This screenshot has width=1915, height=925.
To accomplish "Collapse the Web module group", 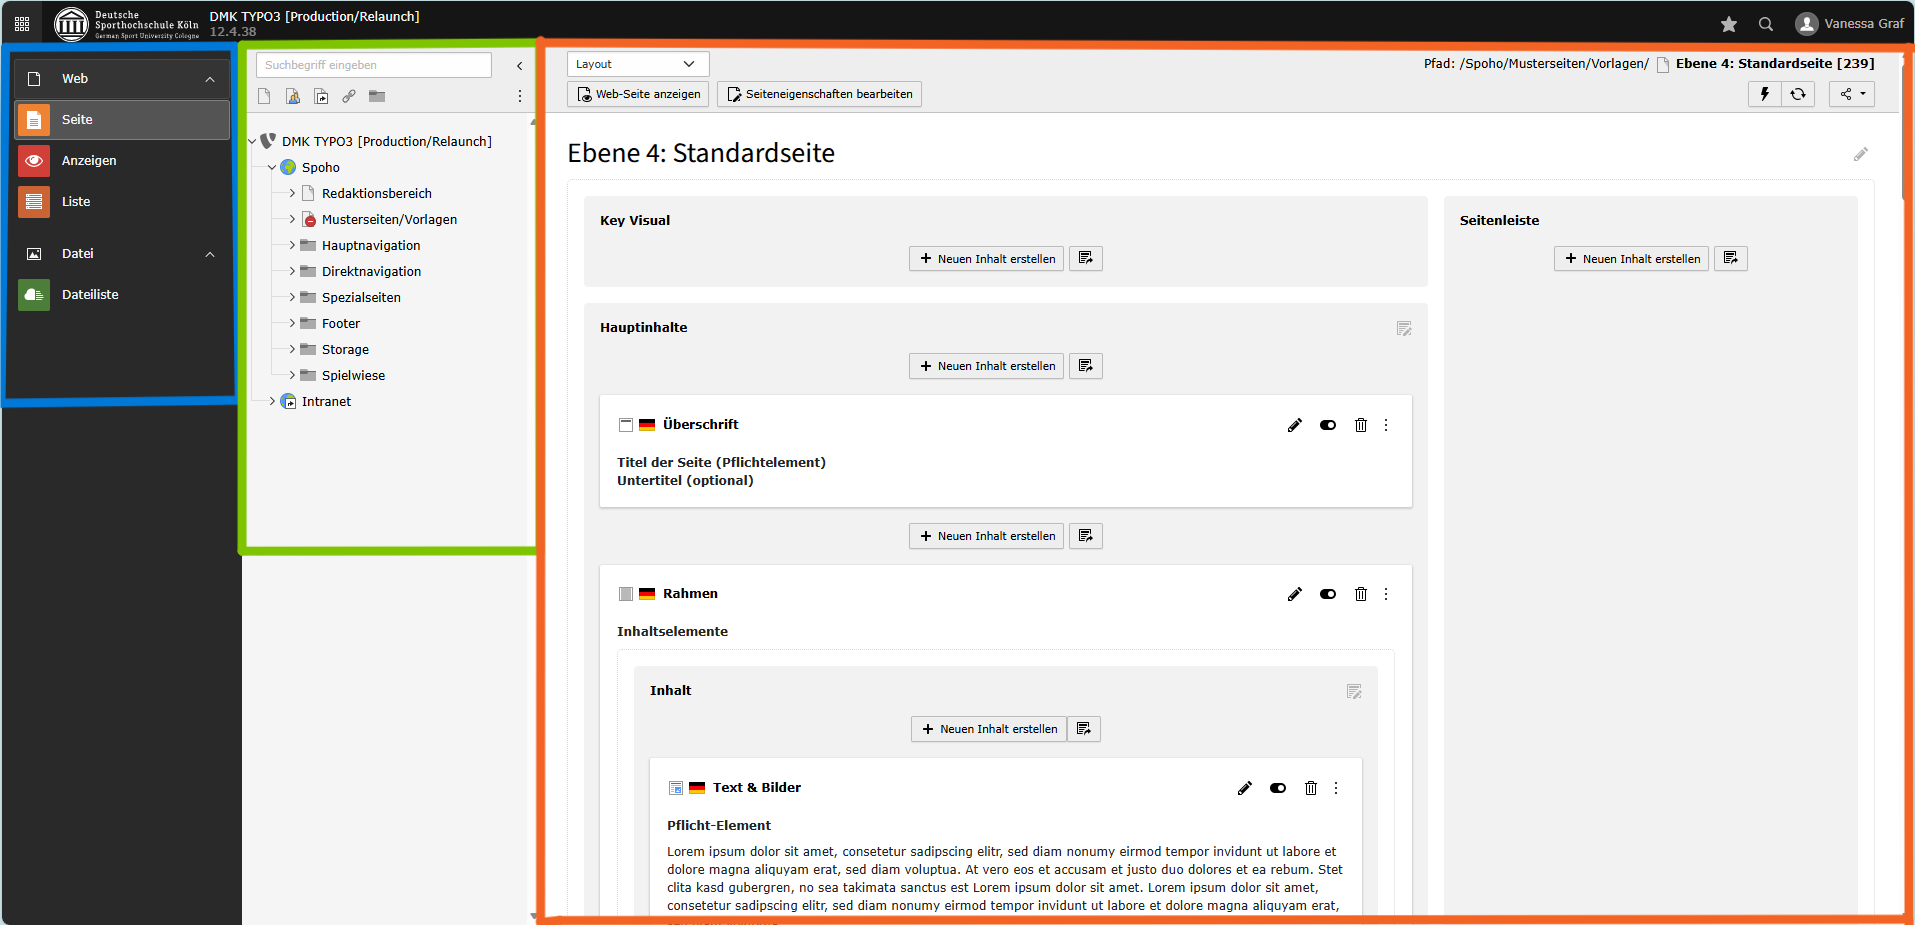I will click(x=210, y=79).
